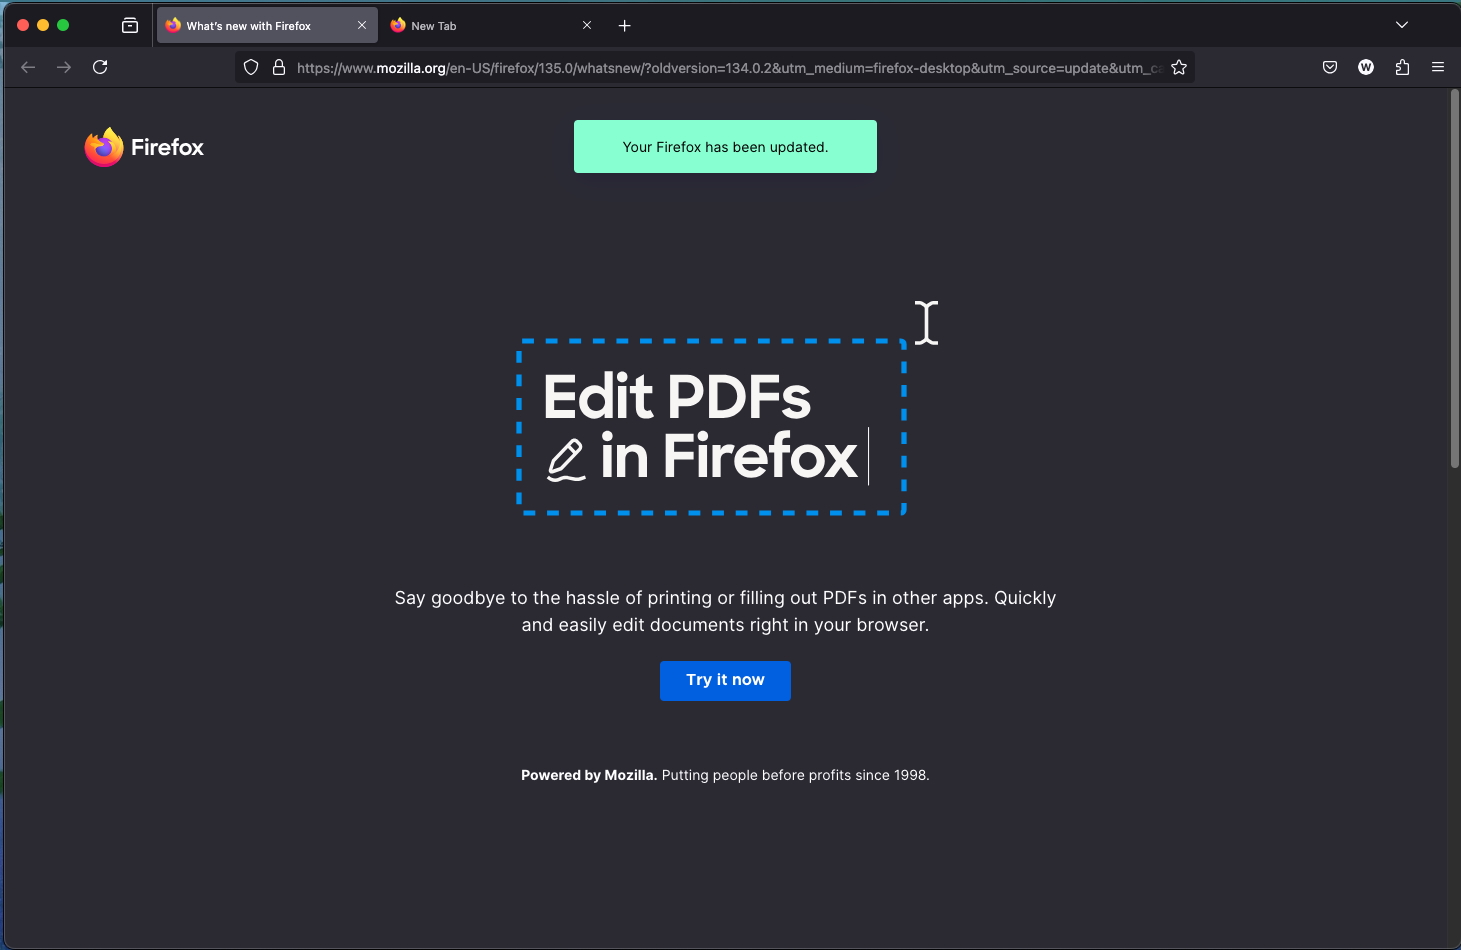The image size is (1461, 950).
Task: Click the Say goodbye to the hassle paragraph
Action: [x=725, y=611]
